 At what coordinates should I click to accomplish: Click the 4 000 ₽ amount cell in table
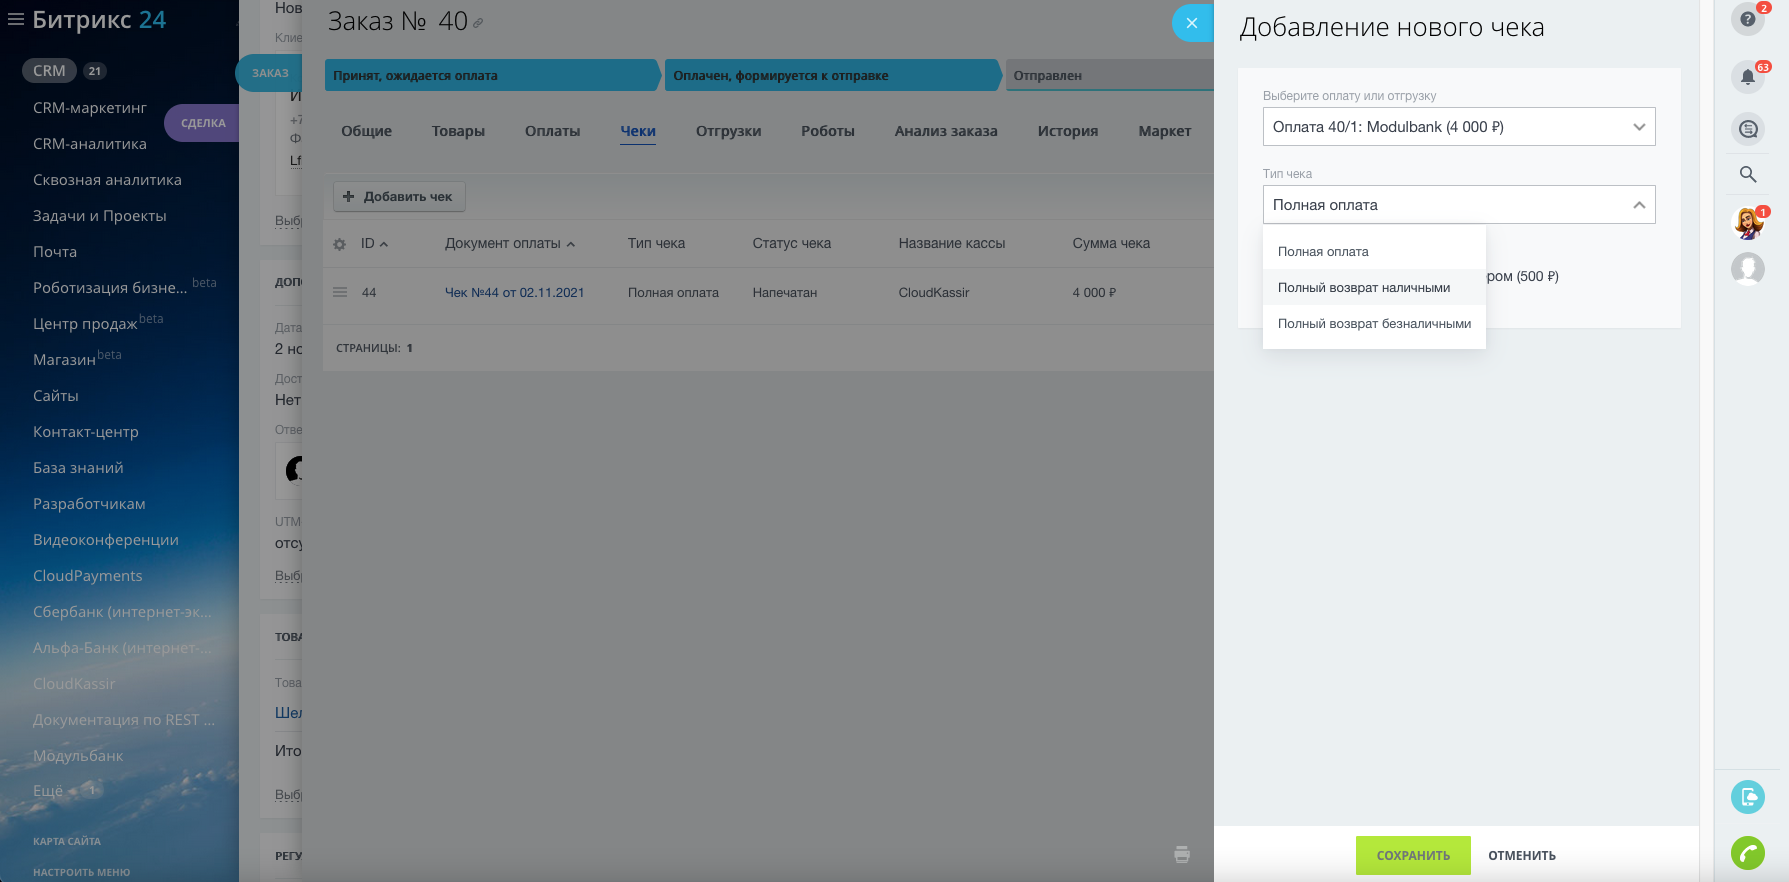tap(1094, 293)
